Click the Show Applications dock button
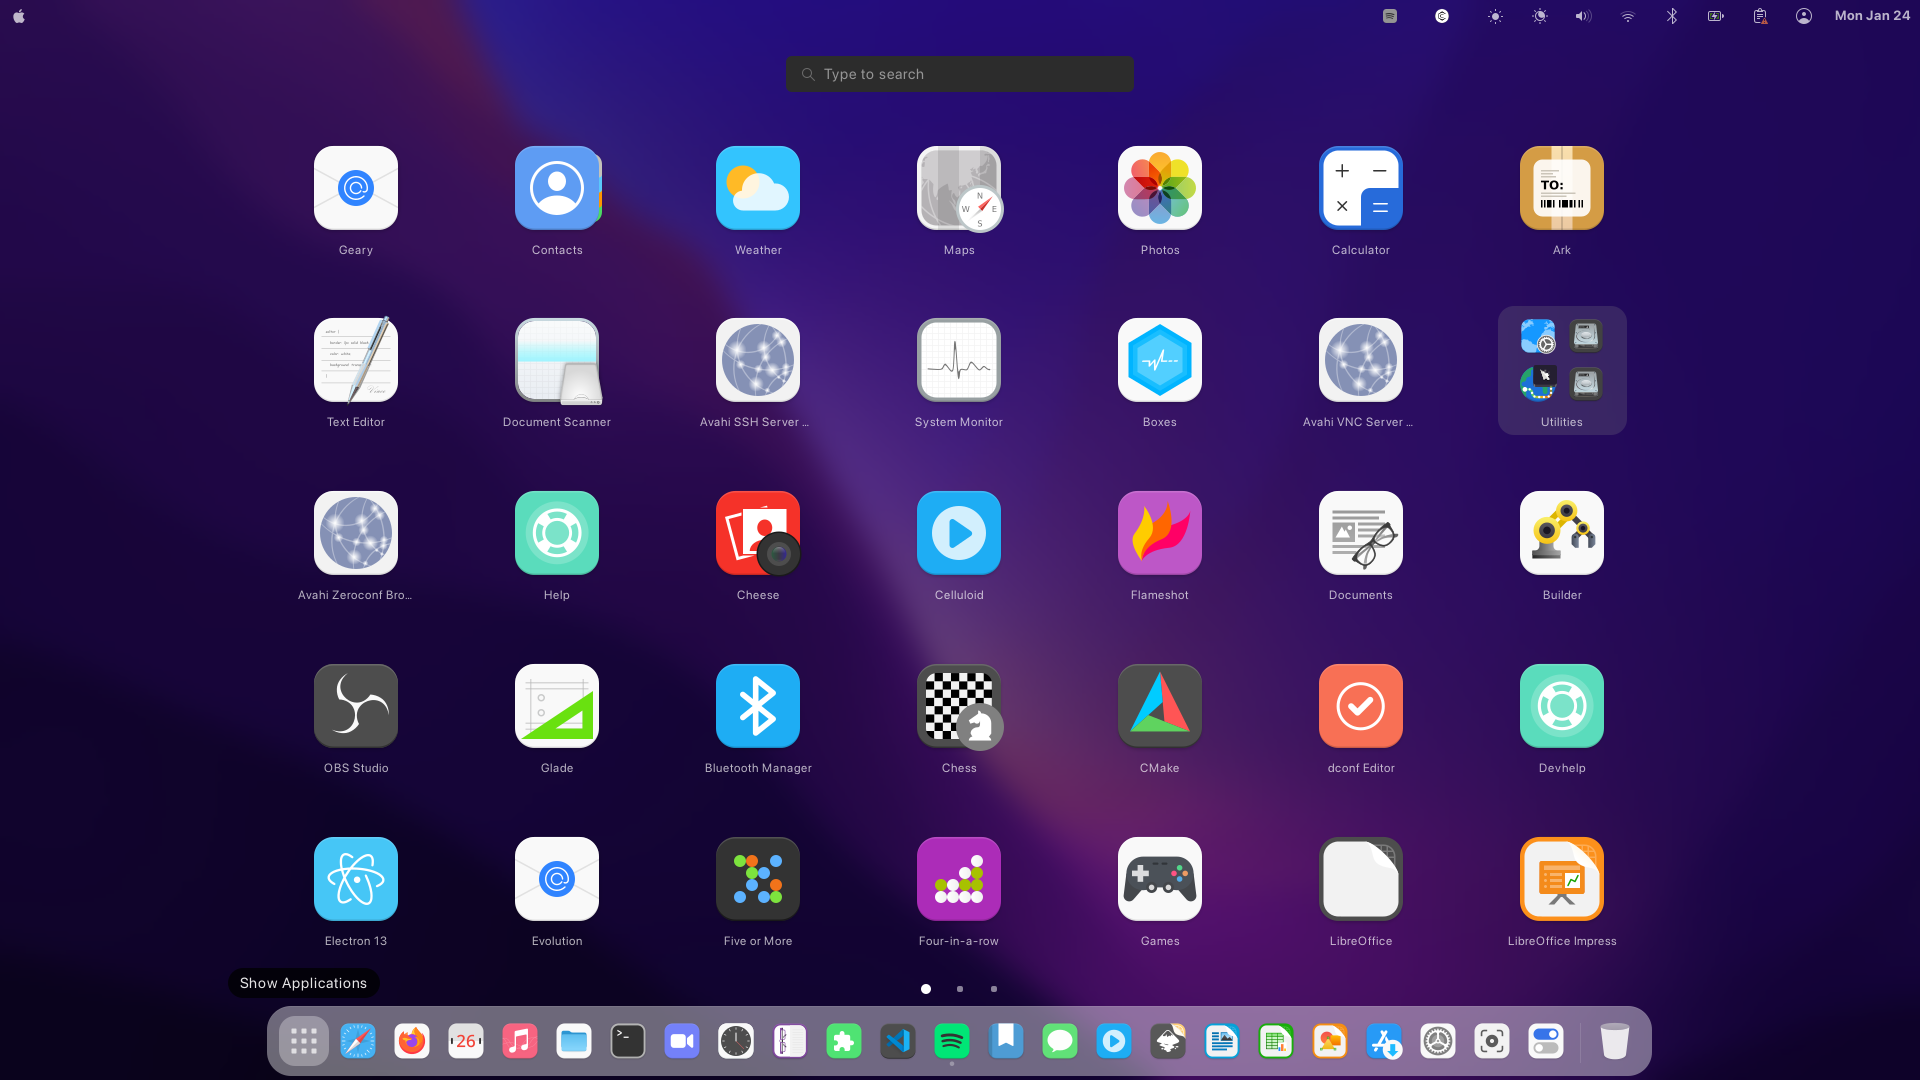 point(304,1042)
